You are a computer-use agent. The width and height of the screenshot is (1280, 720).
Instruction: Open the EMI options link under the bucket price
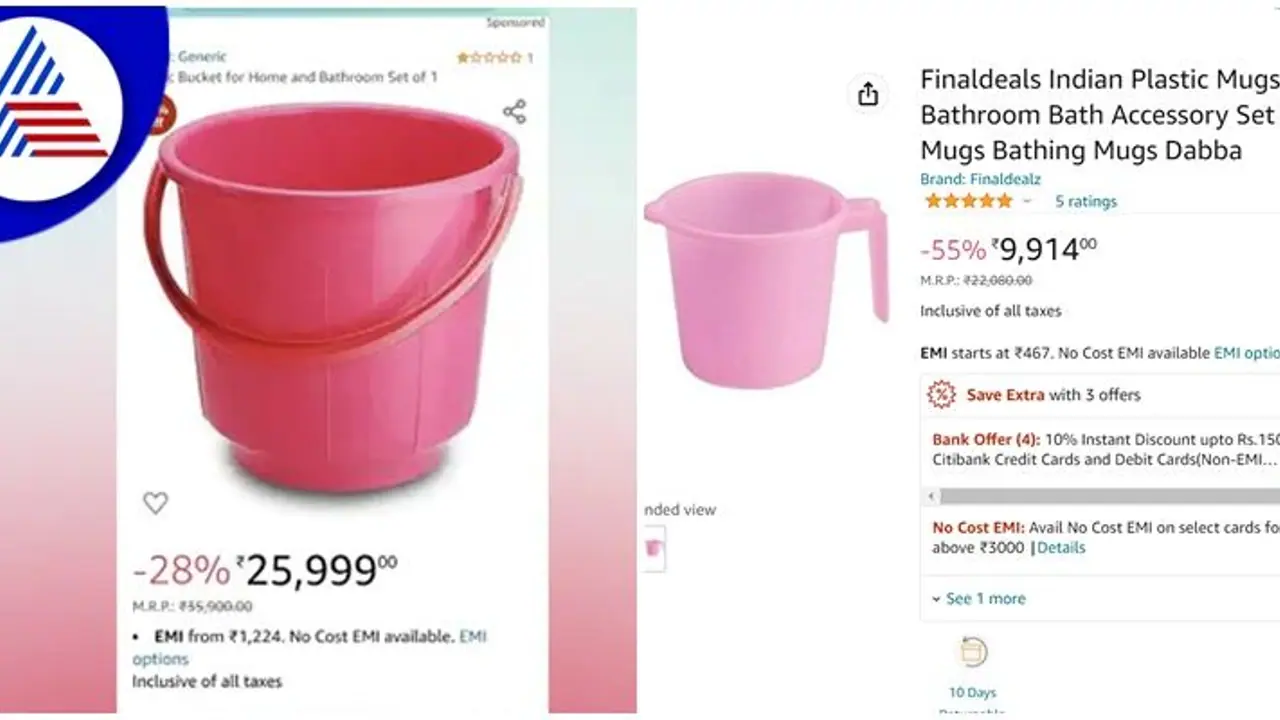click(x=160, y=659)
